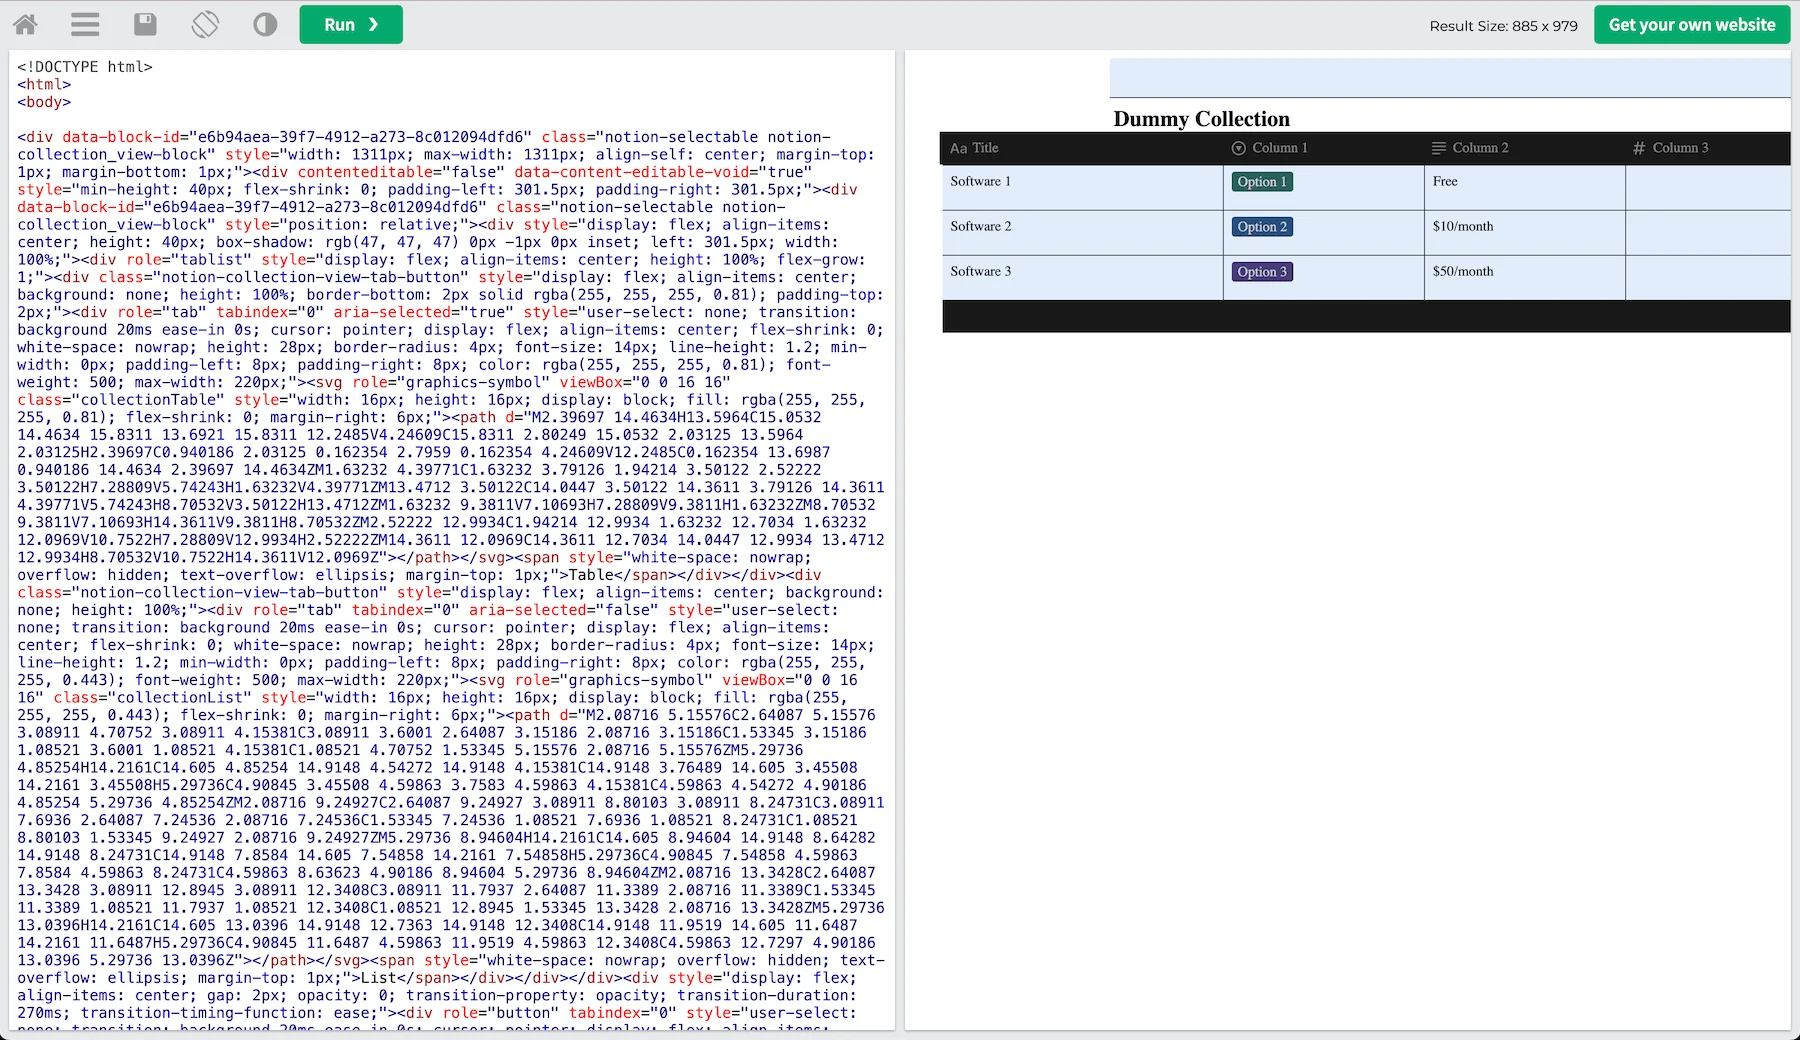Select the green Option 1 tag

(x=1262, y=182)
